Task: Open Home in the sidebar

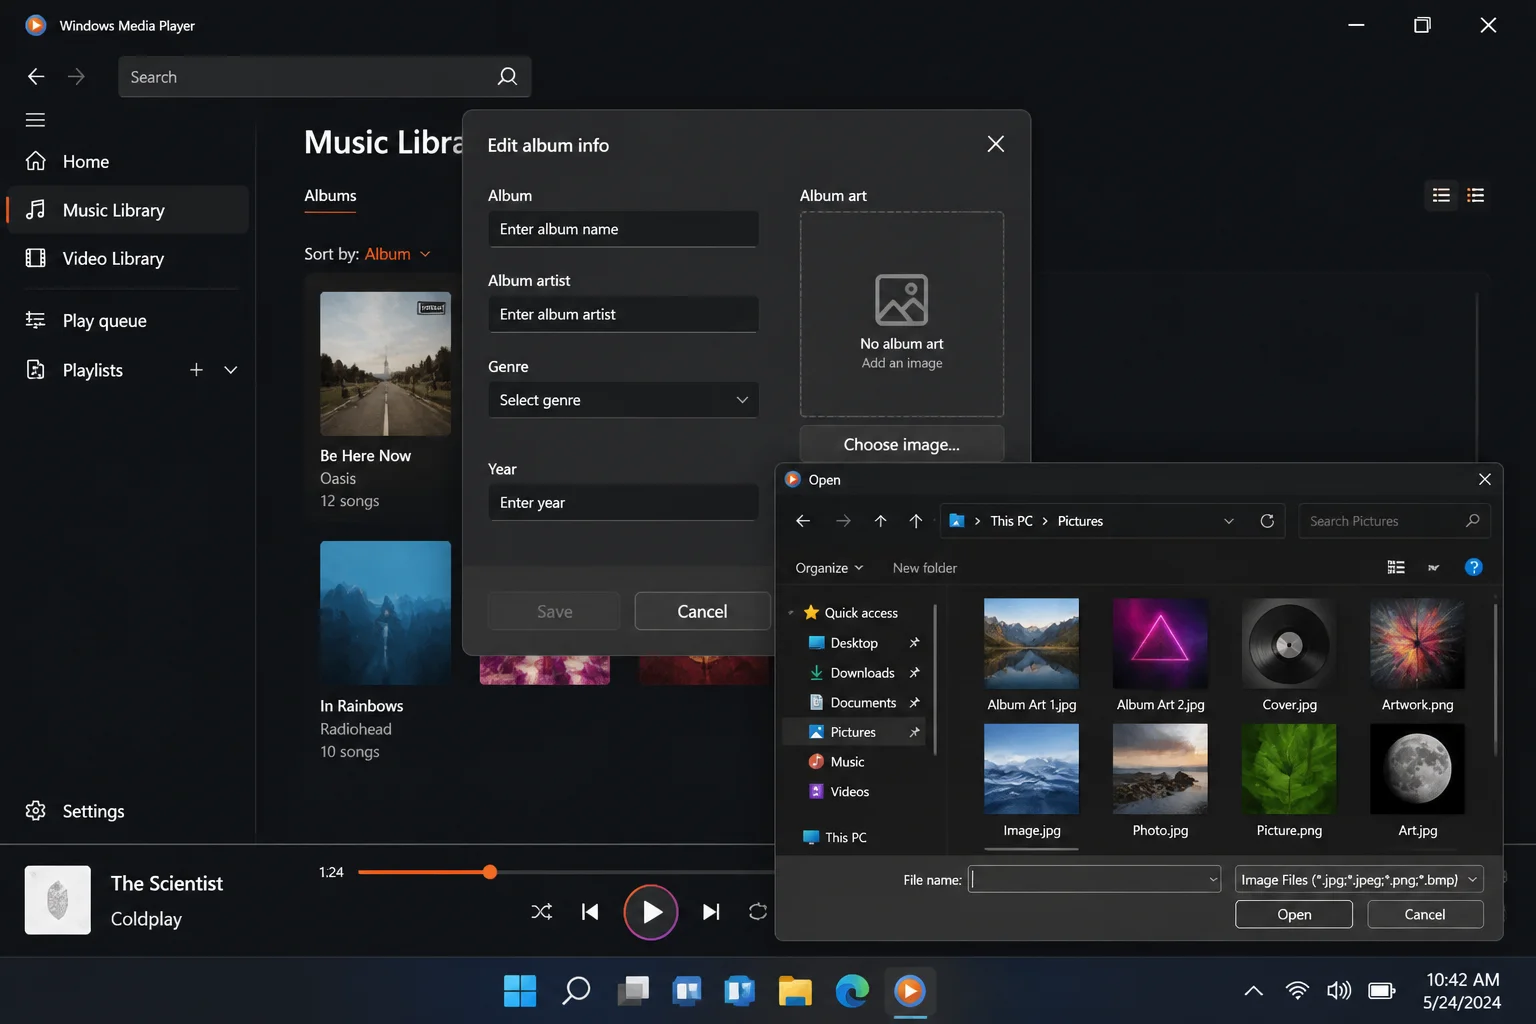Action: (x=128, y=161)
